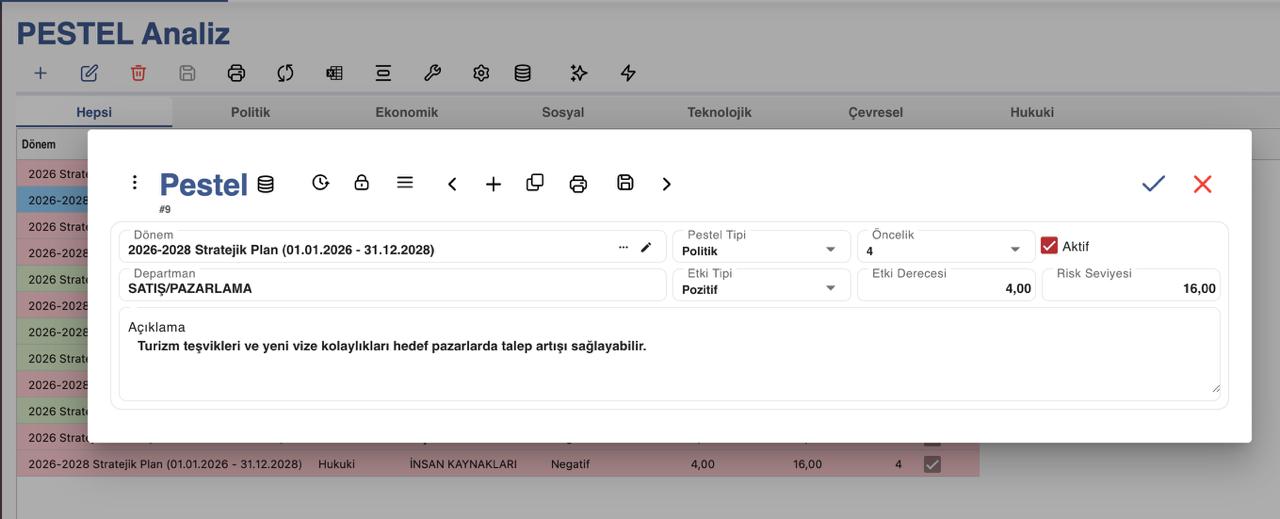
Task: Click the refresh arrows icon in main toolbar
Action: tap(285, 73)
